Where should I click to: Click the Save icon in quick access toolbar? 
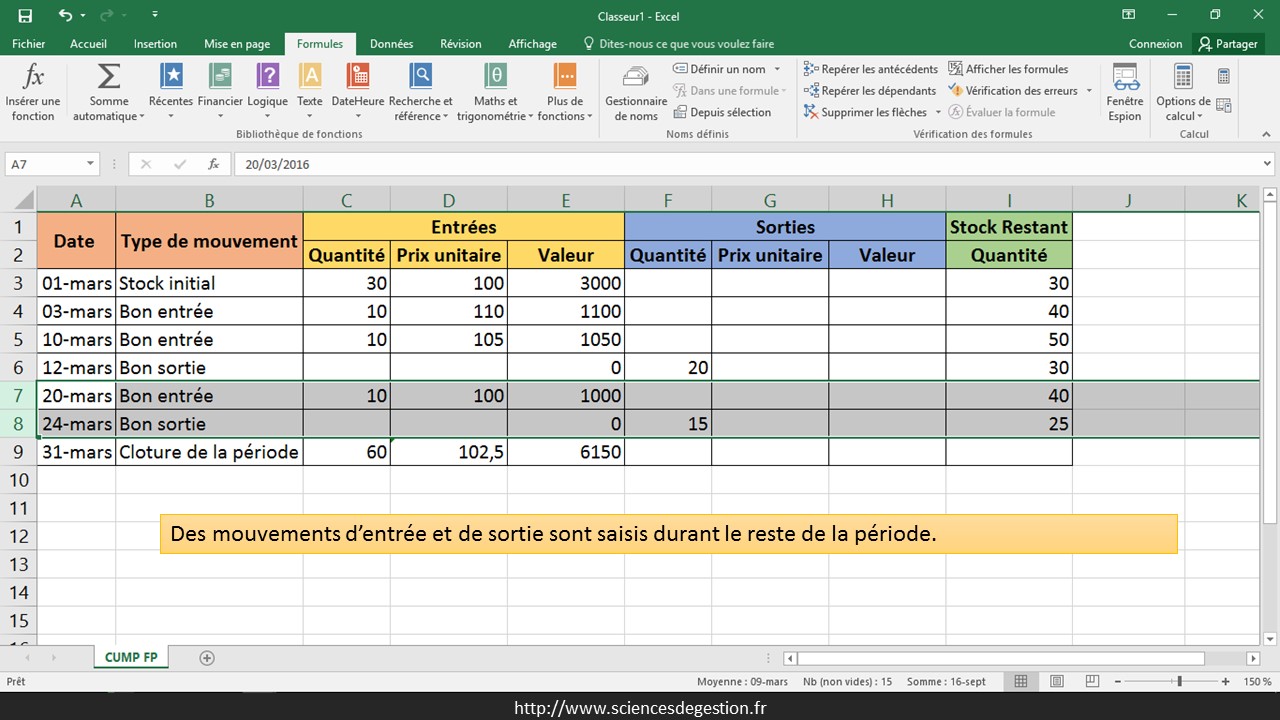(x=25, y=15)
